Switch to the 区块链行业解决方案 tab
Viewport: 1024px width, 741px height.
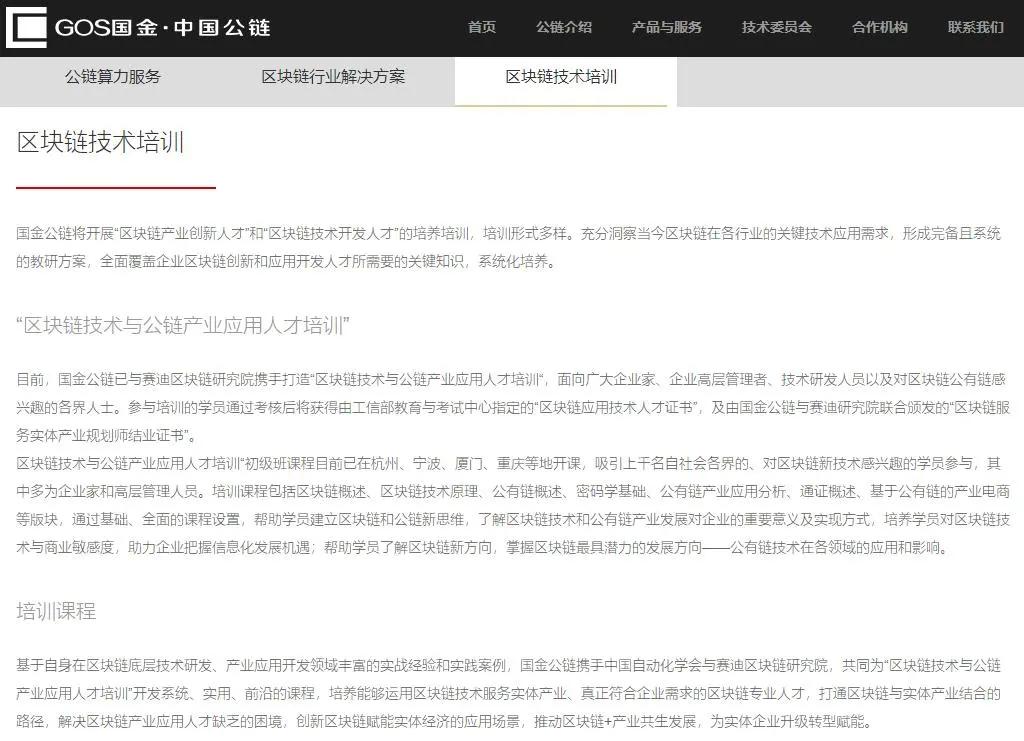[335, 75]
